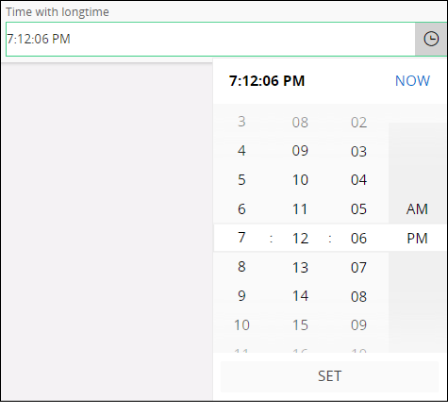Screen dimensions: 448x402
Task: Select second 07 in the seconds column
Action: (359, 267)
